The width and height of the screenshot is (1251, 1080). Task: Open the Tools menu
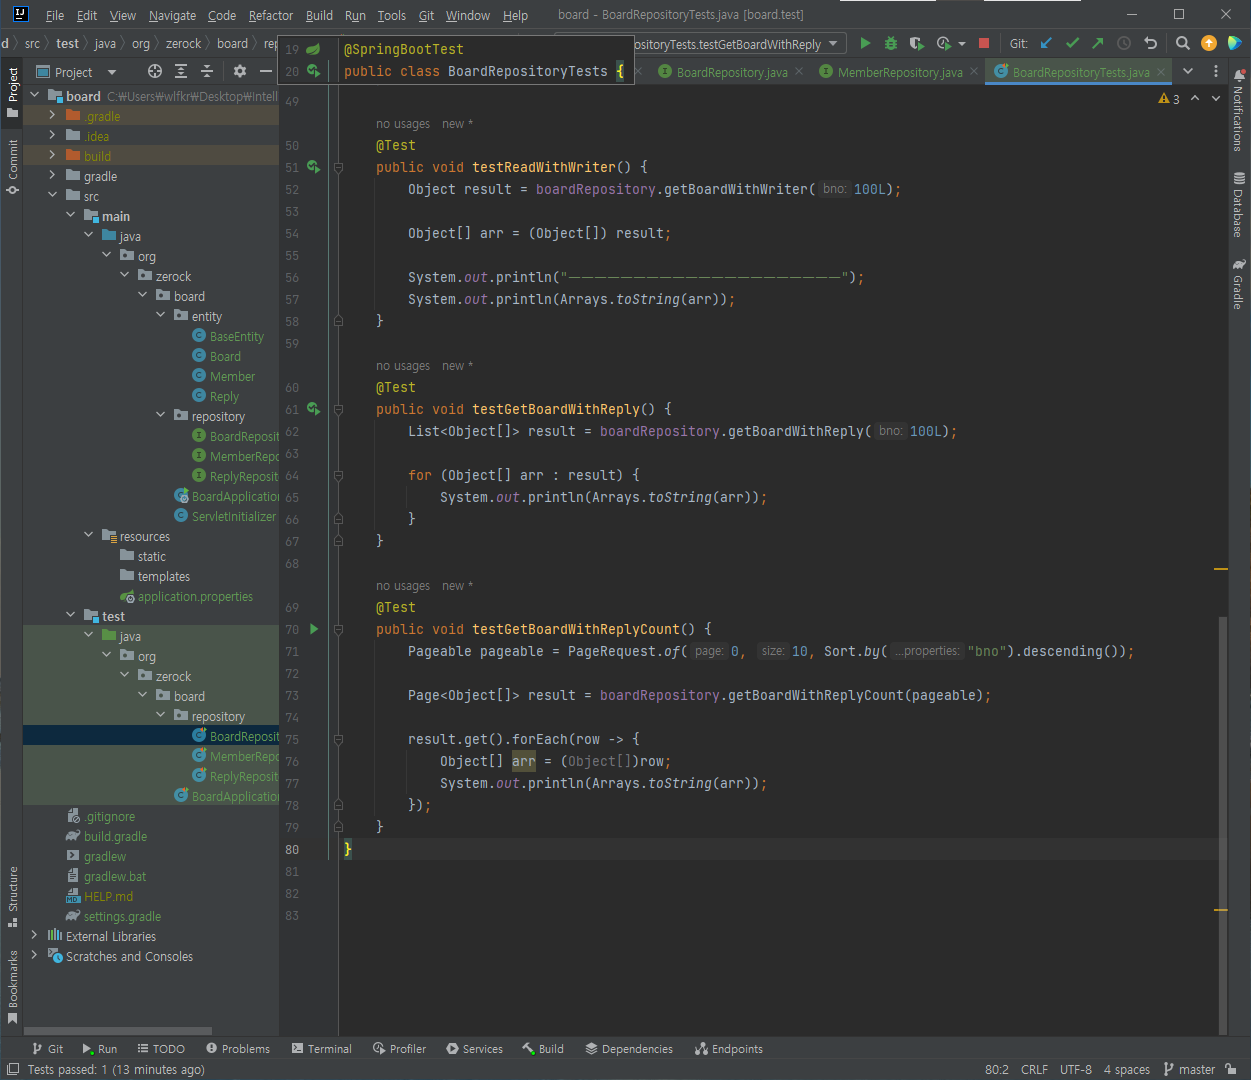392,15
